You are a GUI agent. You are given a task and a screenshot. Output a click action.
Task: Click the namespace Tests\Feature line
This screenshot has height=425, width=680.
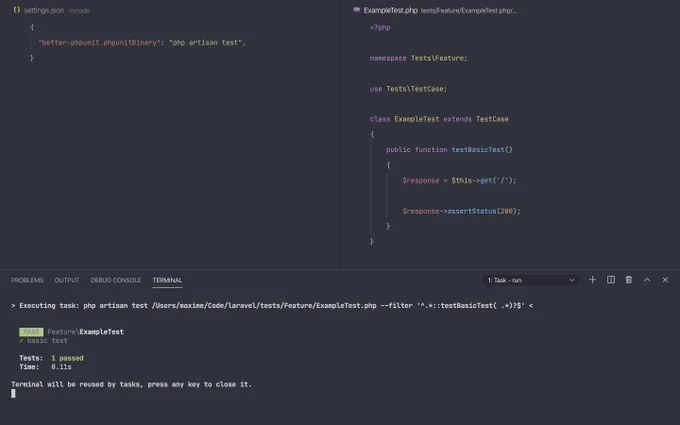pos(418,58)
